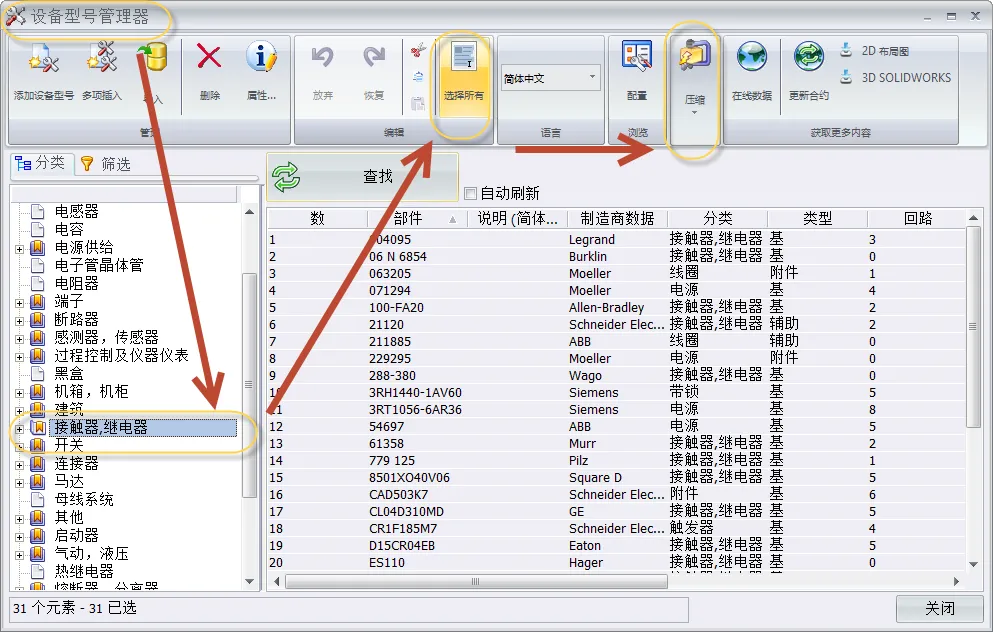Select the 热继电器 tree item
993x632 pixels.
[84, 571]
